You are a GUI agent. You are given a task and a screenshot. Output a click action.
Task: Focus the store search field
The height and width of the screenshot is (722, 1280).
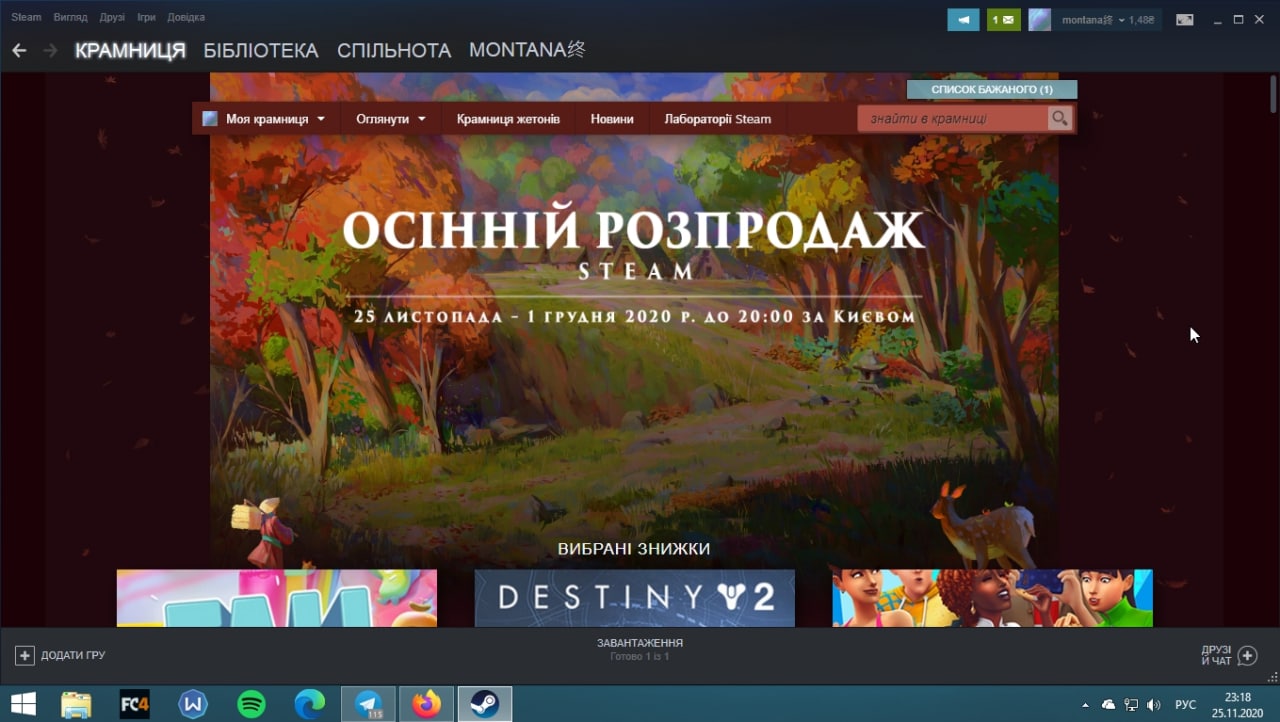(953, 119)
